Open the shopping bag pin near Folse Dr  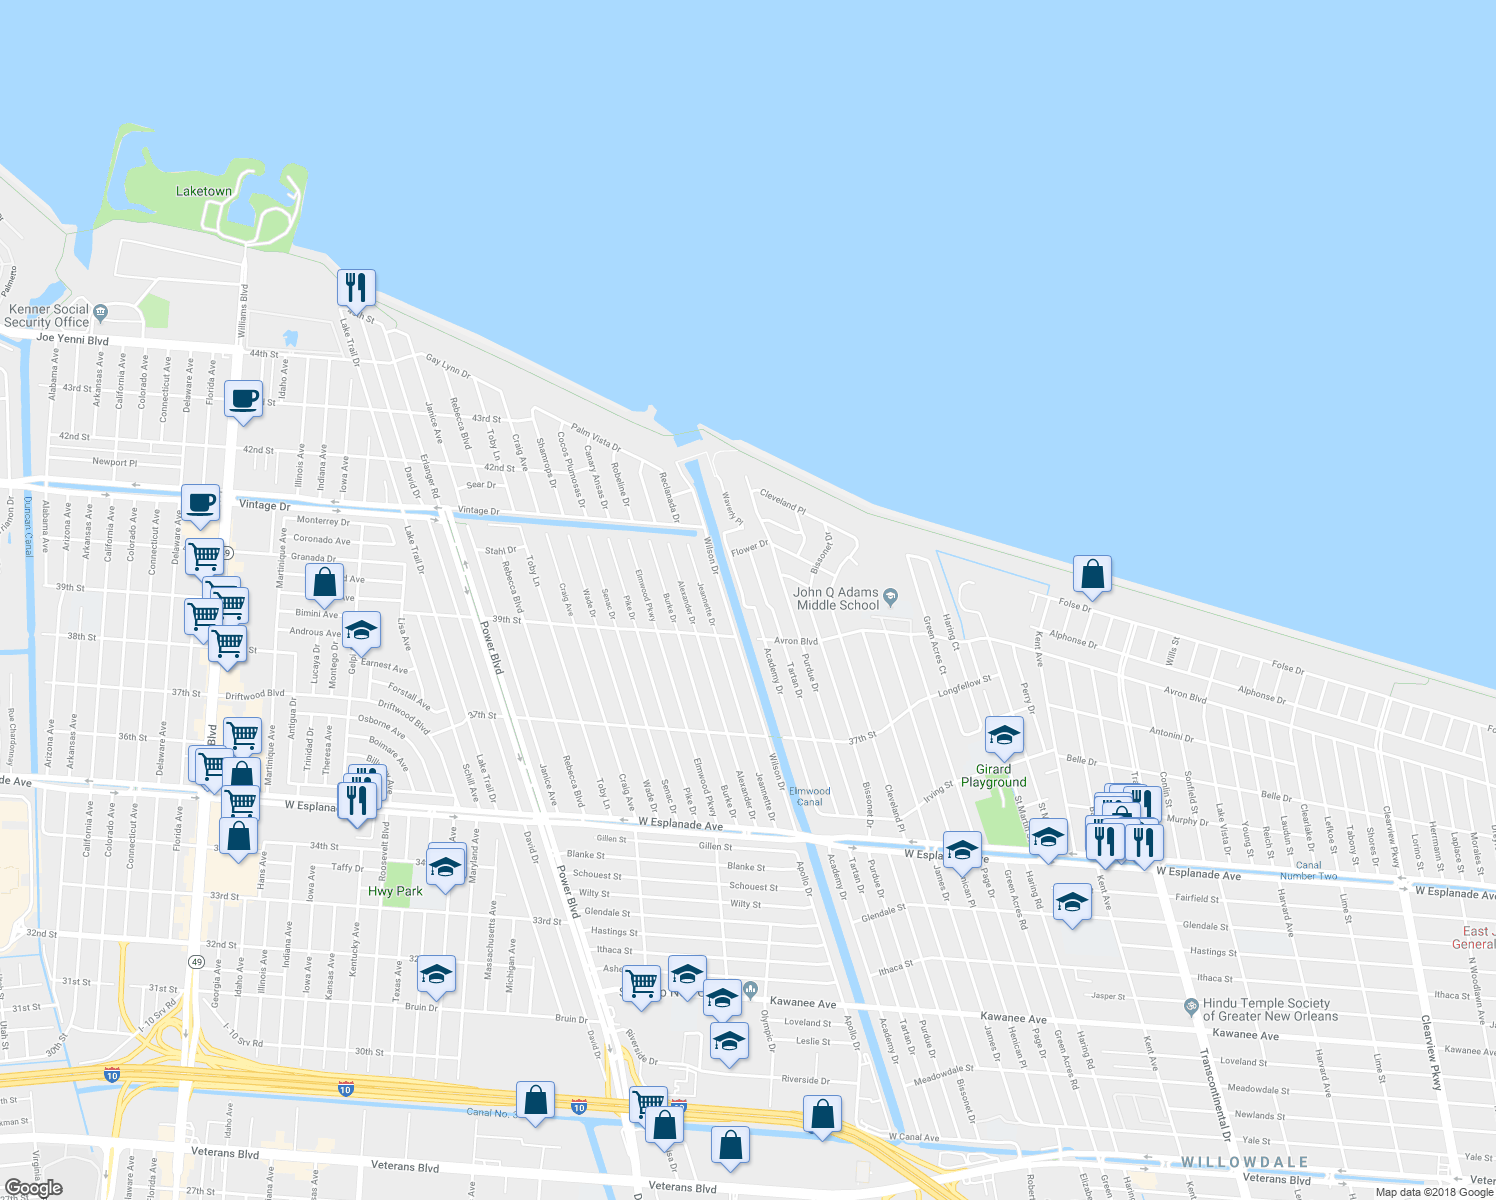[x=1093, y=575]
